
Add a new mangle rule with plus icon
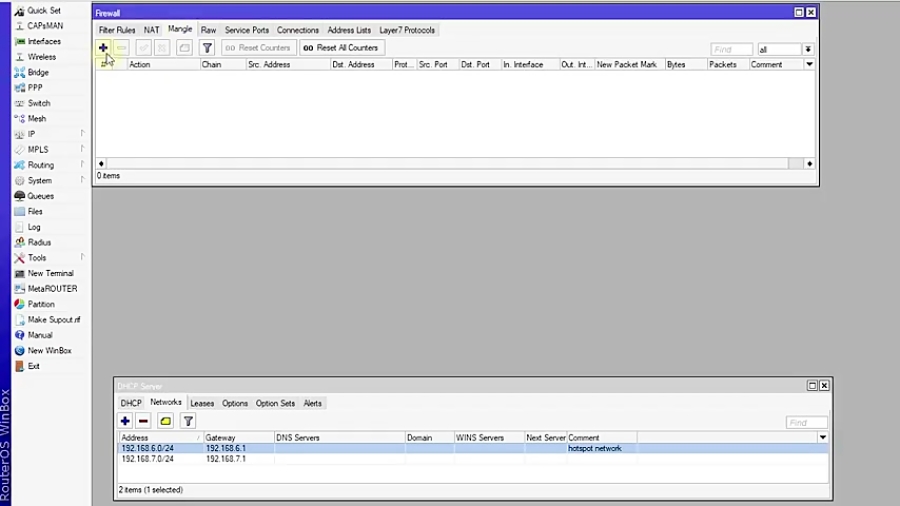(103, 48)
